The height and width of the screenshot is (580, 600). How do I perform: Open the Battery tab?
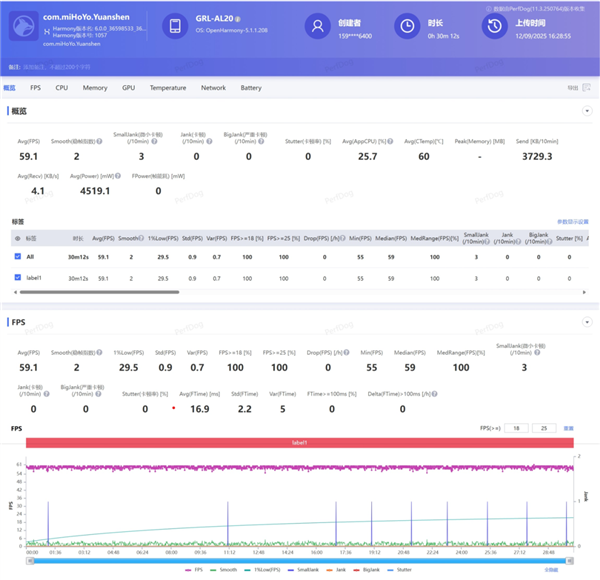[251, 88]
